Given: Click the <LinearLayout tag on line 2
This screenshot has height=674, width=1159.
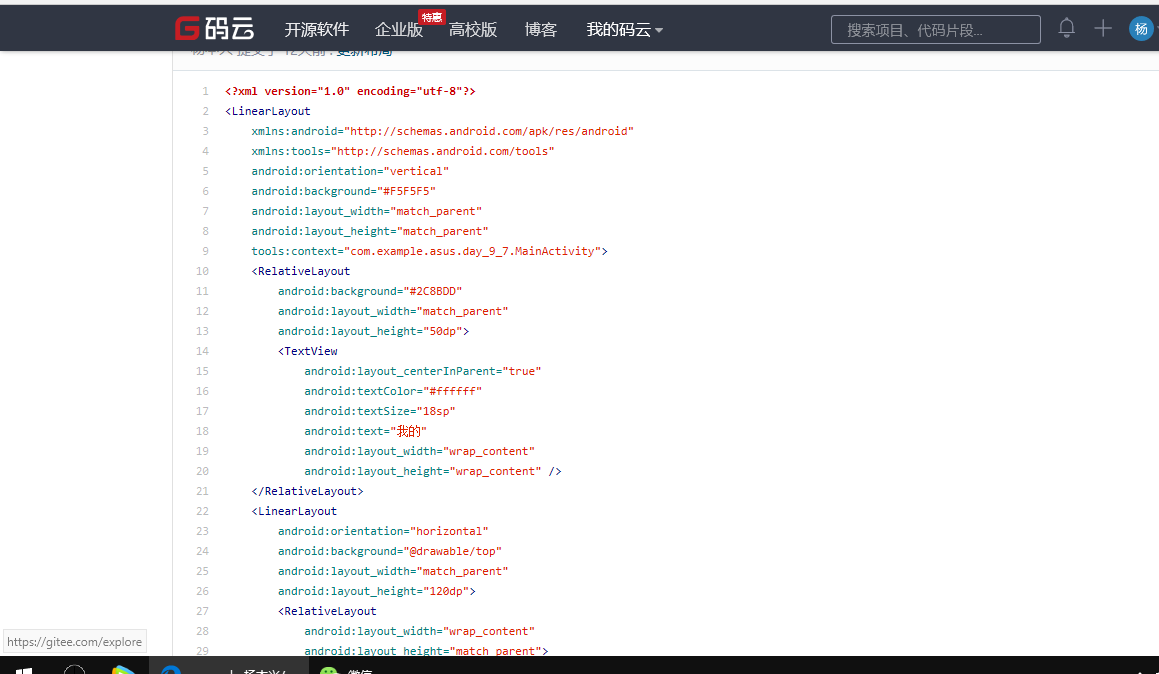Looking at the screenshot, I should pyautogui.click(x=268, y=111).
